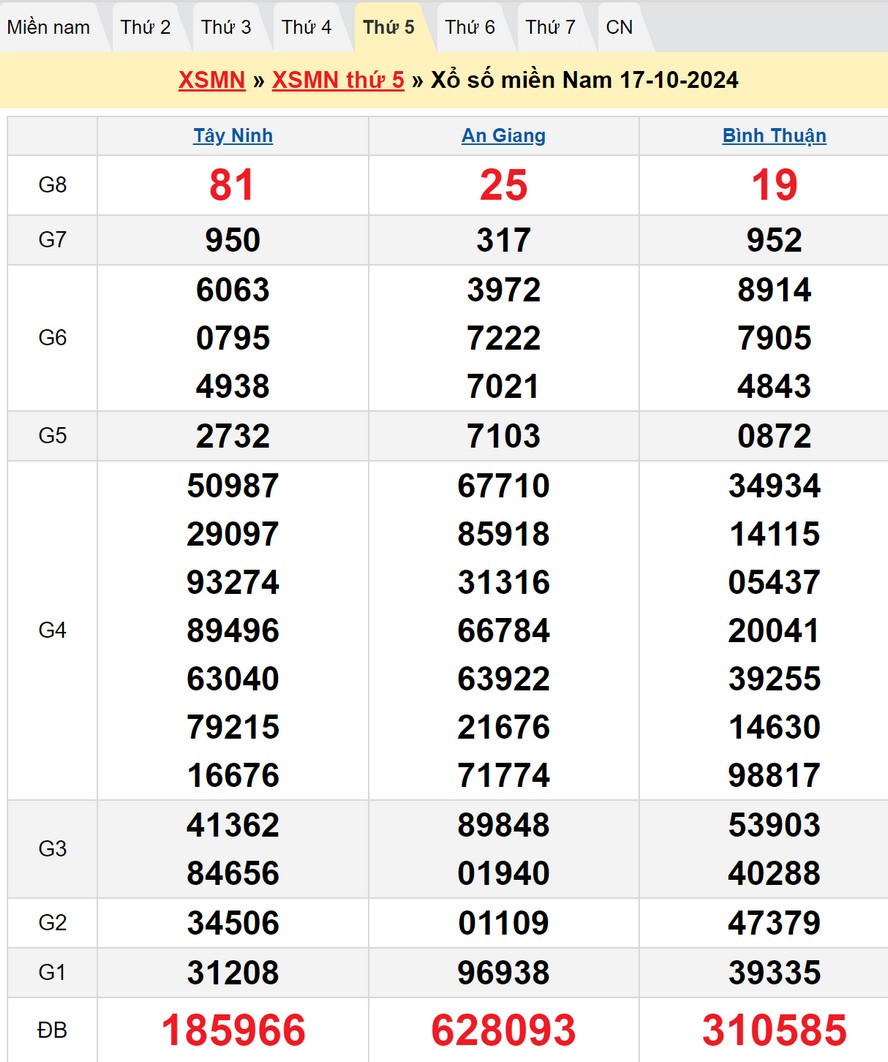Switch to the Thứ 6 tab

[x=470, y=27]
